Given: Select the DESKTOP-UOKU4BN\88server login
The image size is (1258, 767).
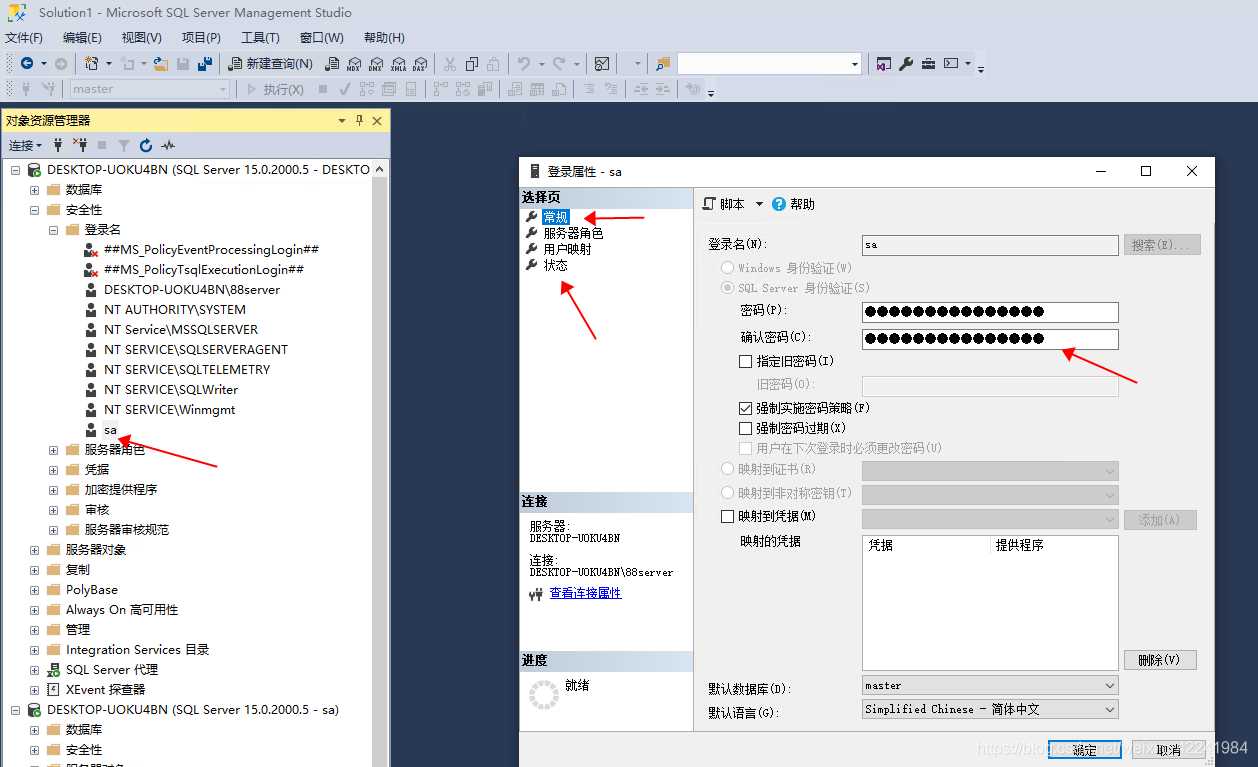Looking at the screenshot, I should point(192,290).
